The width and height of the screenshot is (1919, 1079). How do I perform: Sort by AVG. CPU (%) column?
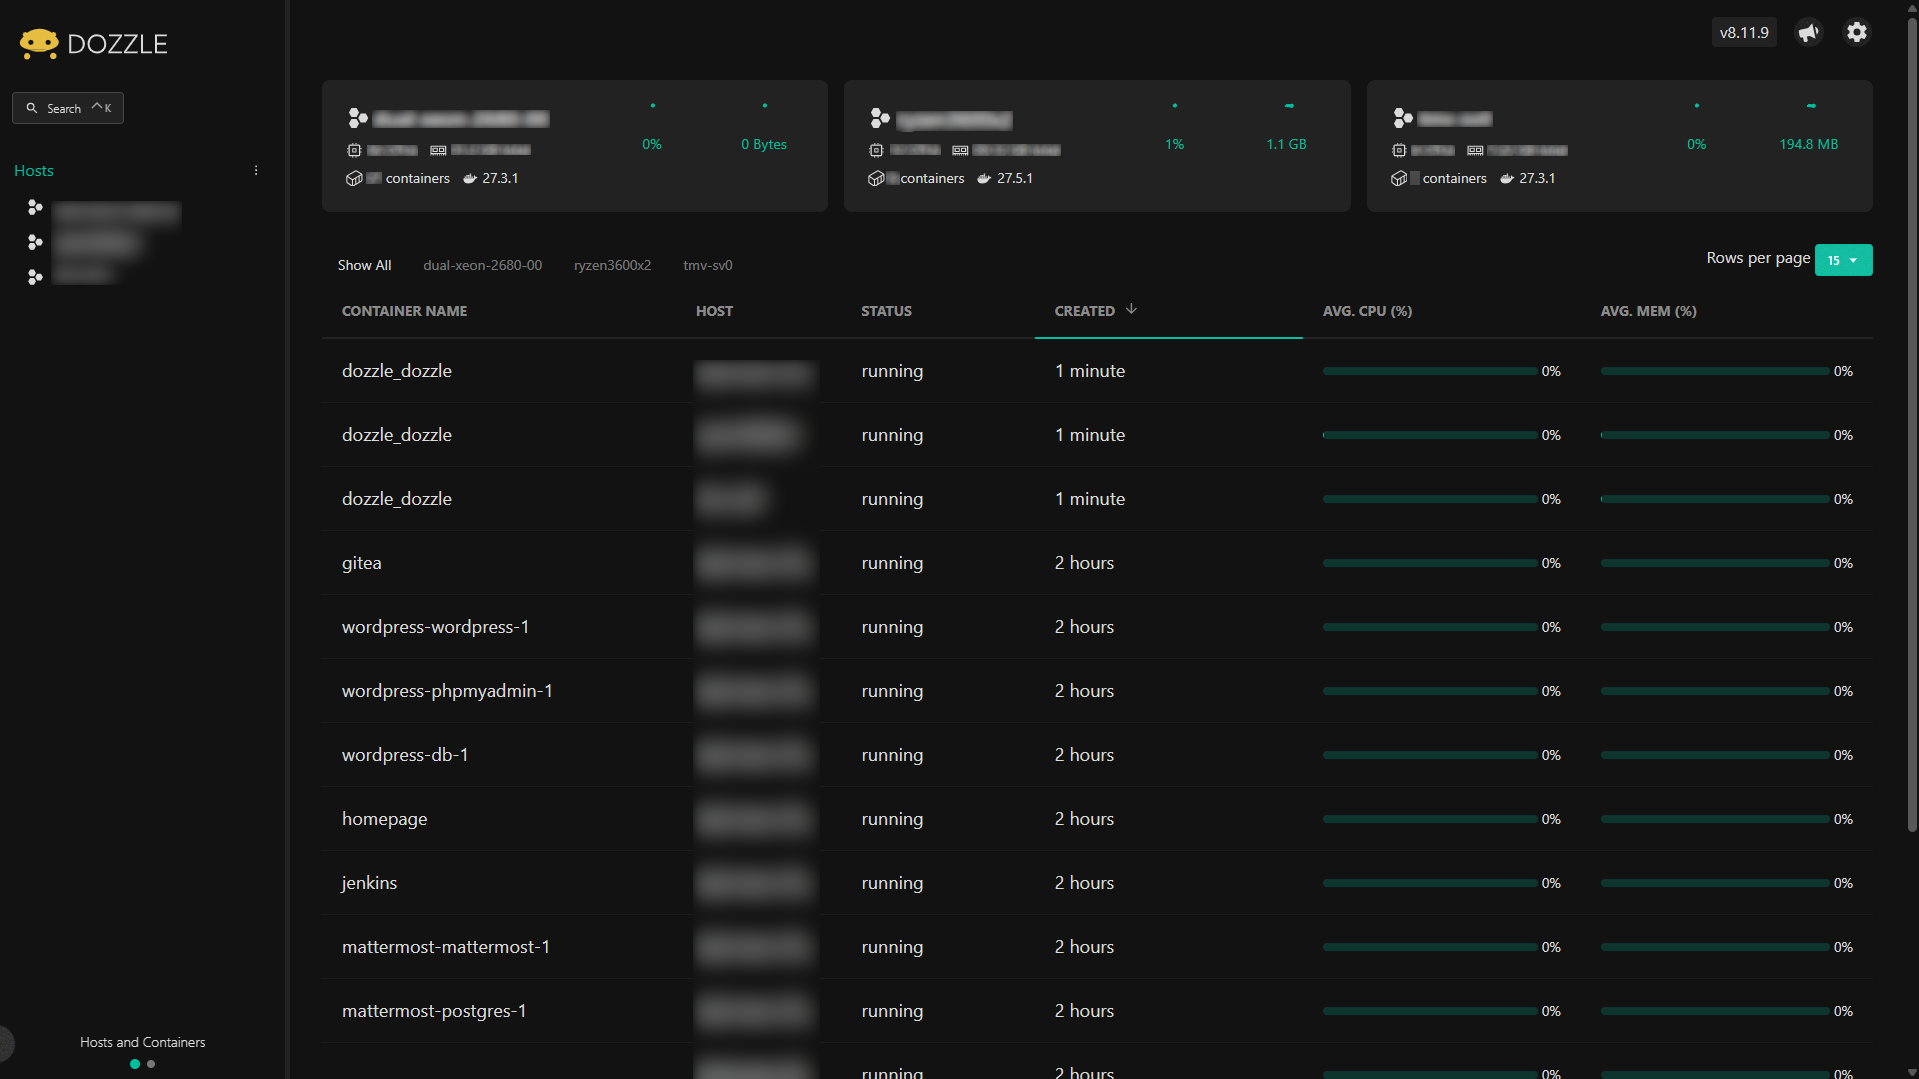pos(1367,311)
